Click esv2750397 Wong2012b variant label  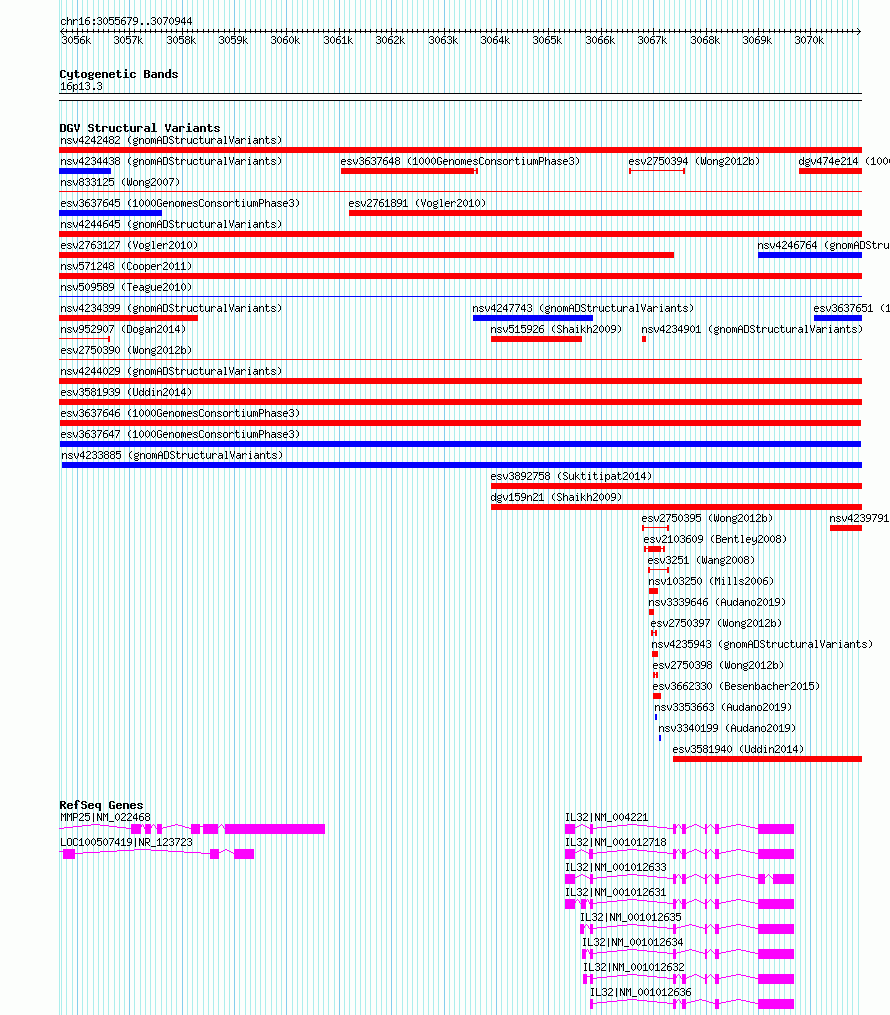[716, 623]
